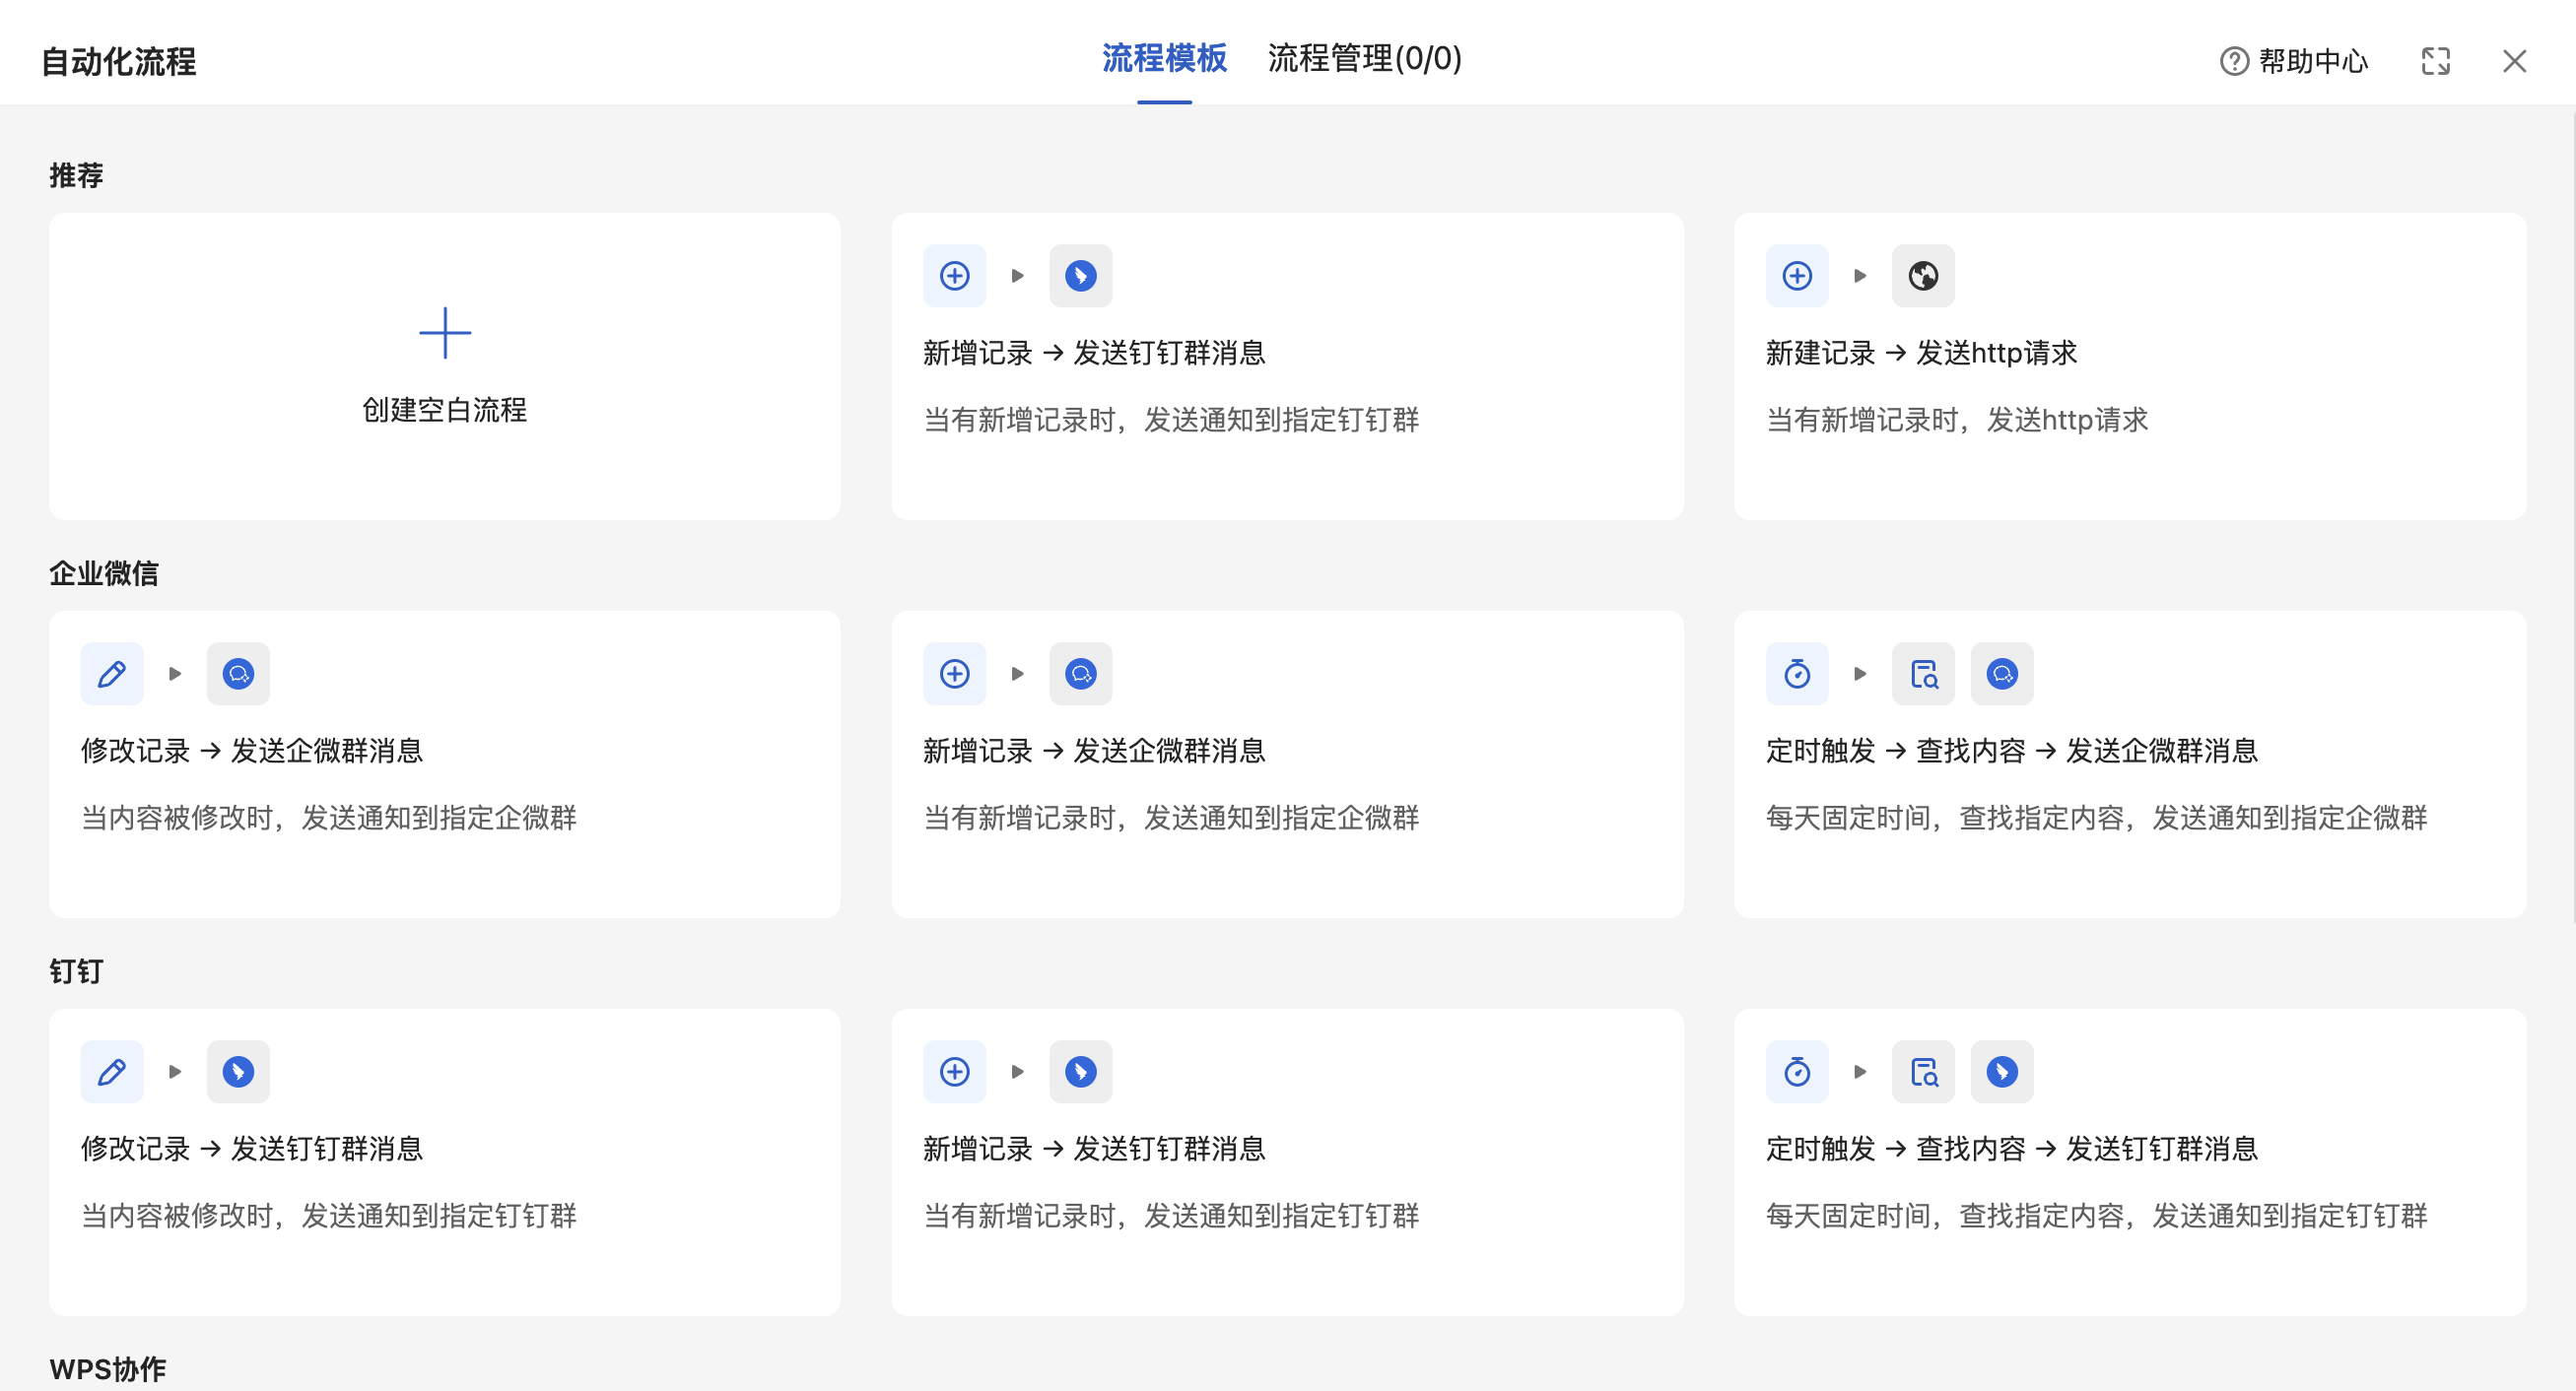Click DingTalk icon in 推荐 新增记录 card
Screen dimensions: 2576x1391
pyautogui.click(x=1081, y=276)
